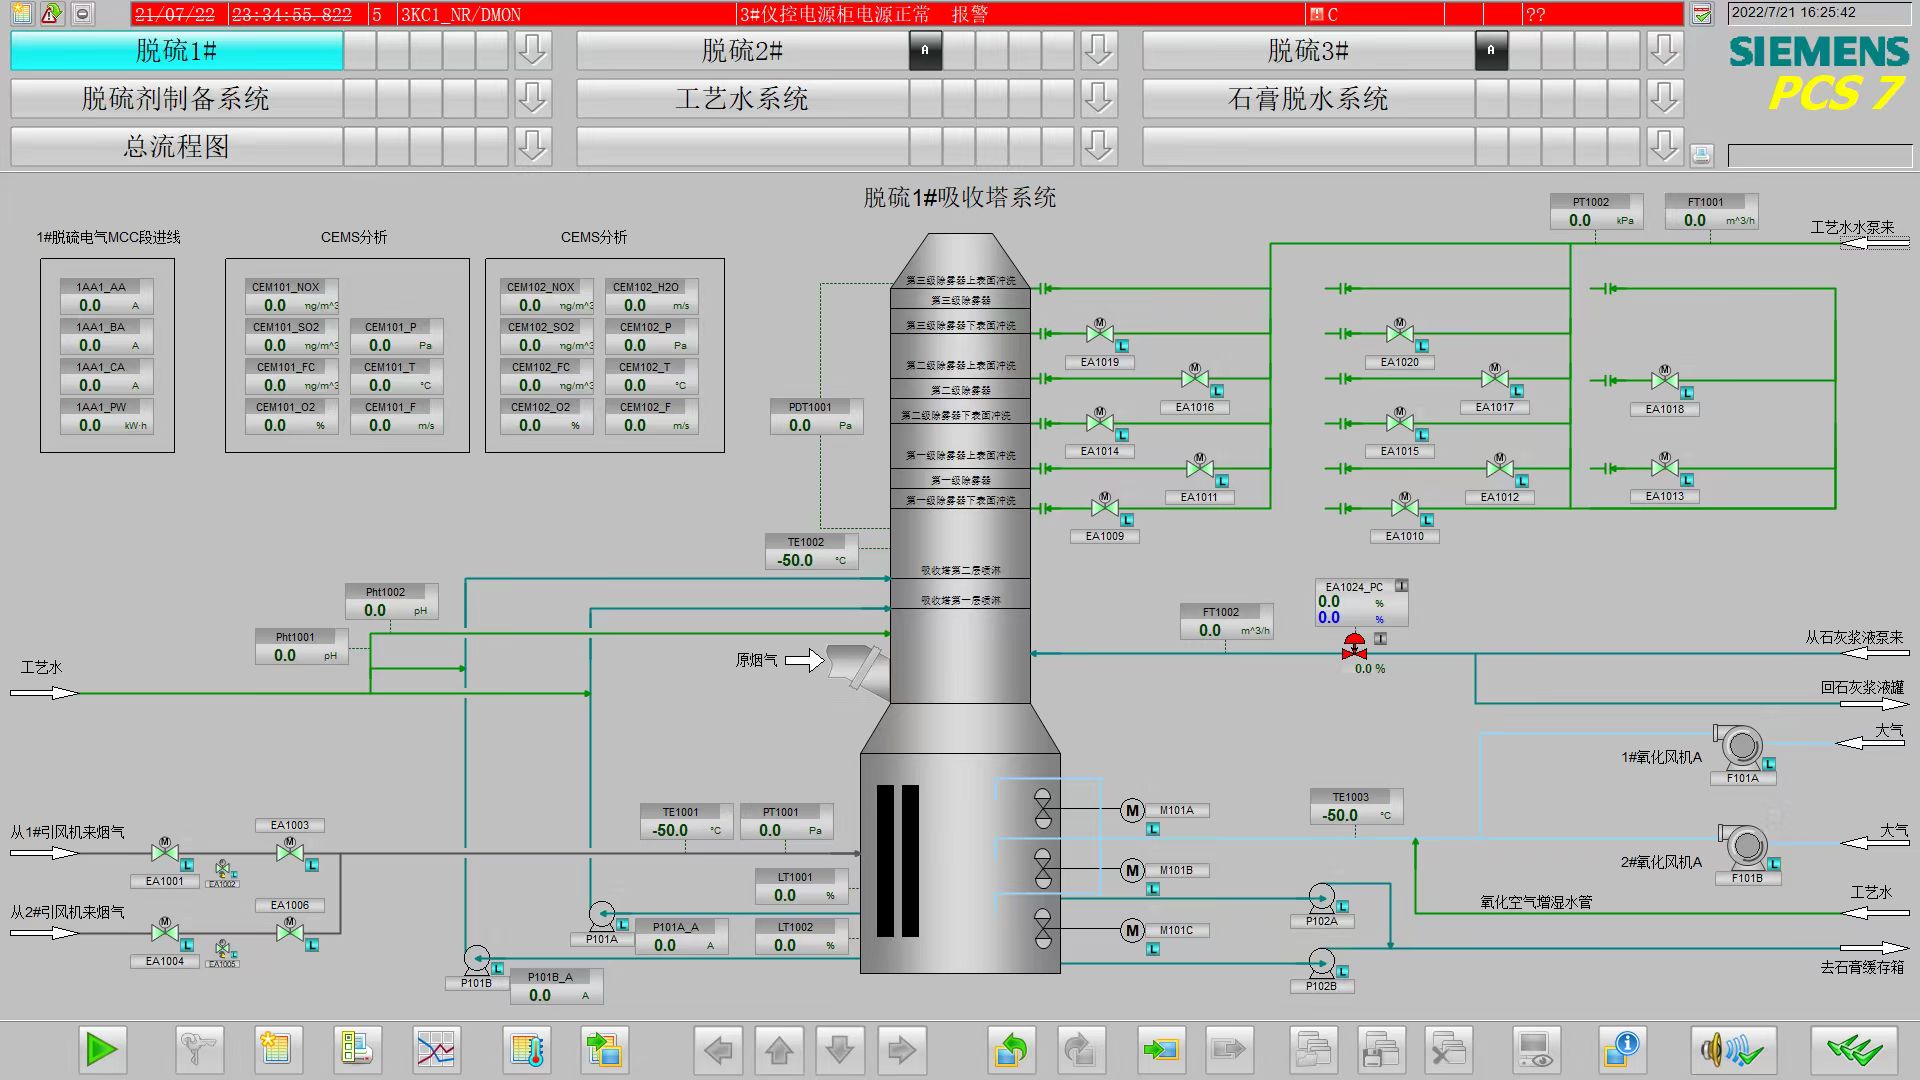Switch to the 脱硫3# area

[1308, 50]
